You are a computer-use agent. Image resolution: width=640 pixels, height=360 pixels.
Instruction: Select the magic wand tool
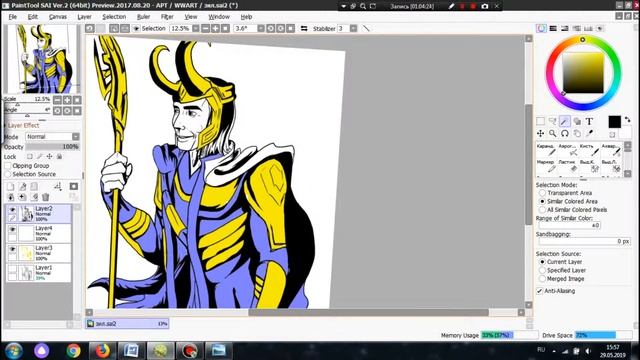(565, 121)
